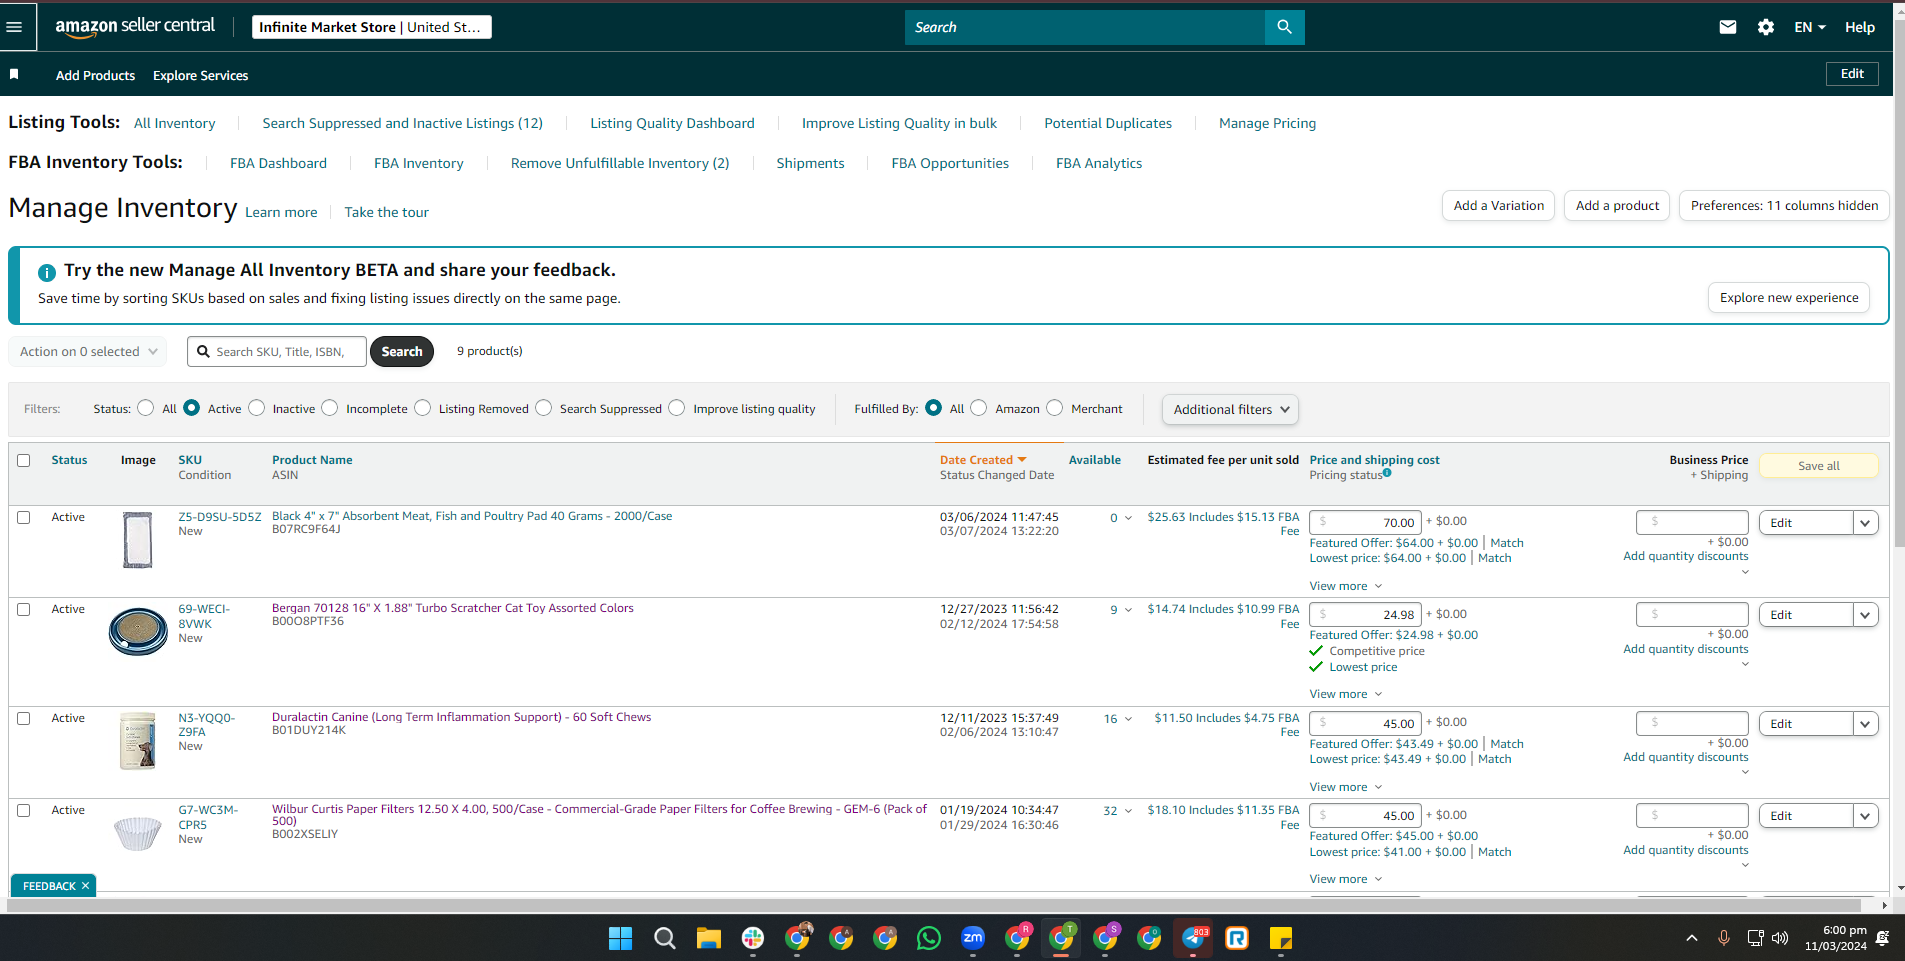Viewport: 1905px width, 961px height.
Task: Click the price field showing 70.00
Action: pos(1365,522)
